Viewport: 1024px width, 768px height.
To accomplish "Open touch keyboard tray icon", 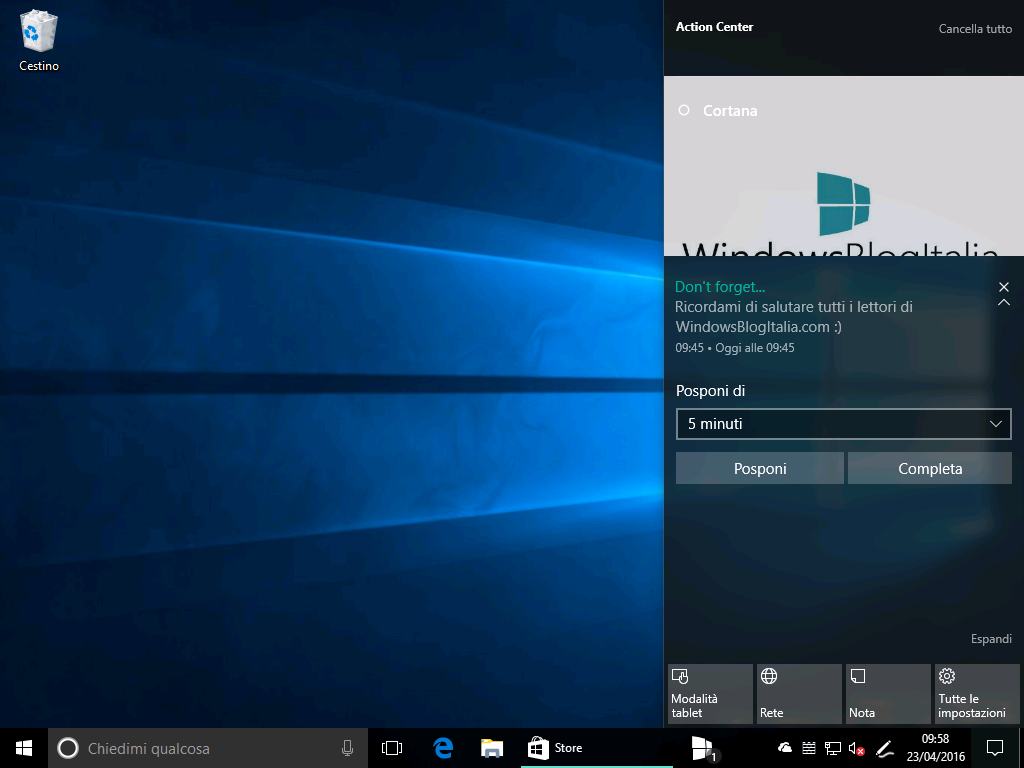I will (x=808, y=748).
